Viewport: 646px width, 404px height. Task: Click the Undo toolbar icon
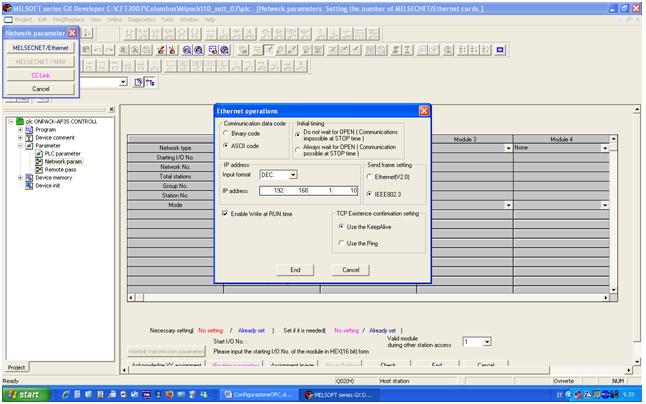click(98, 50)
